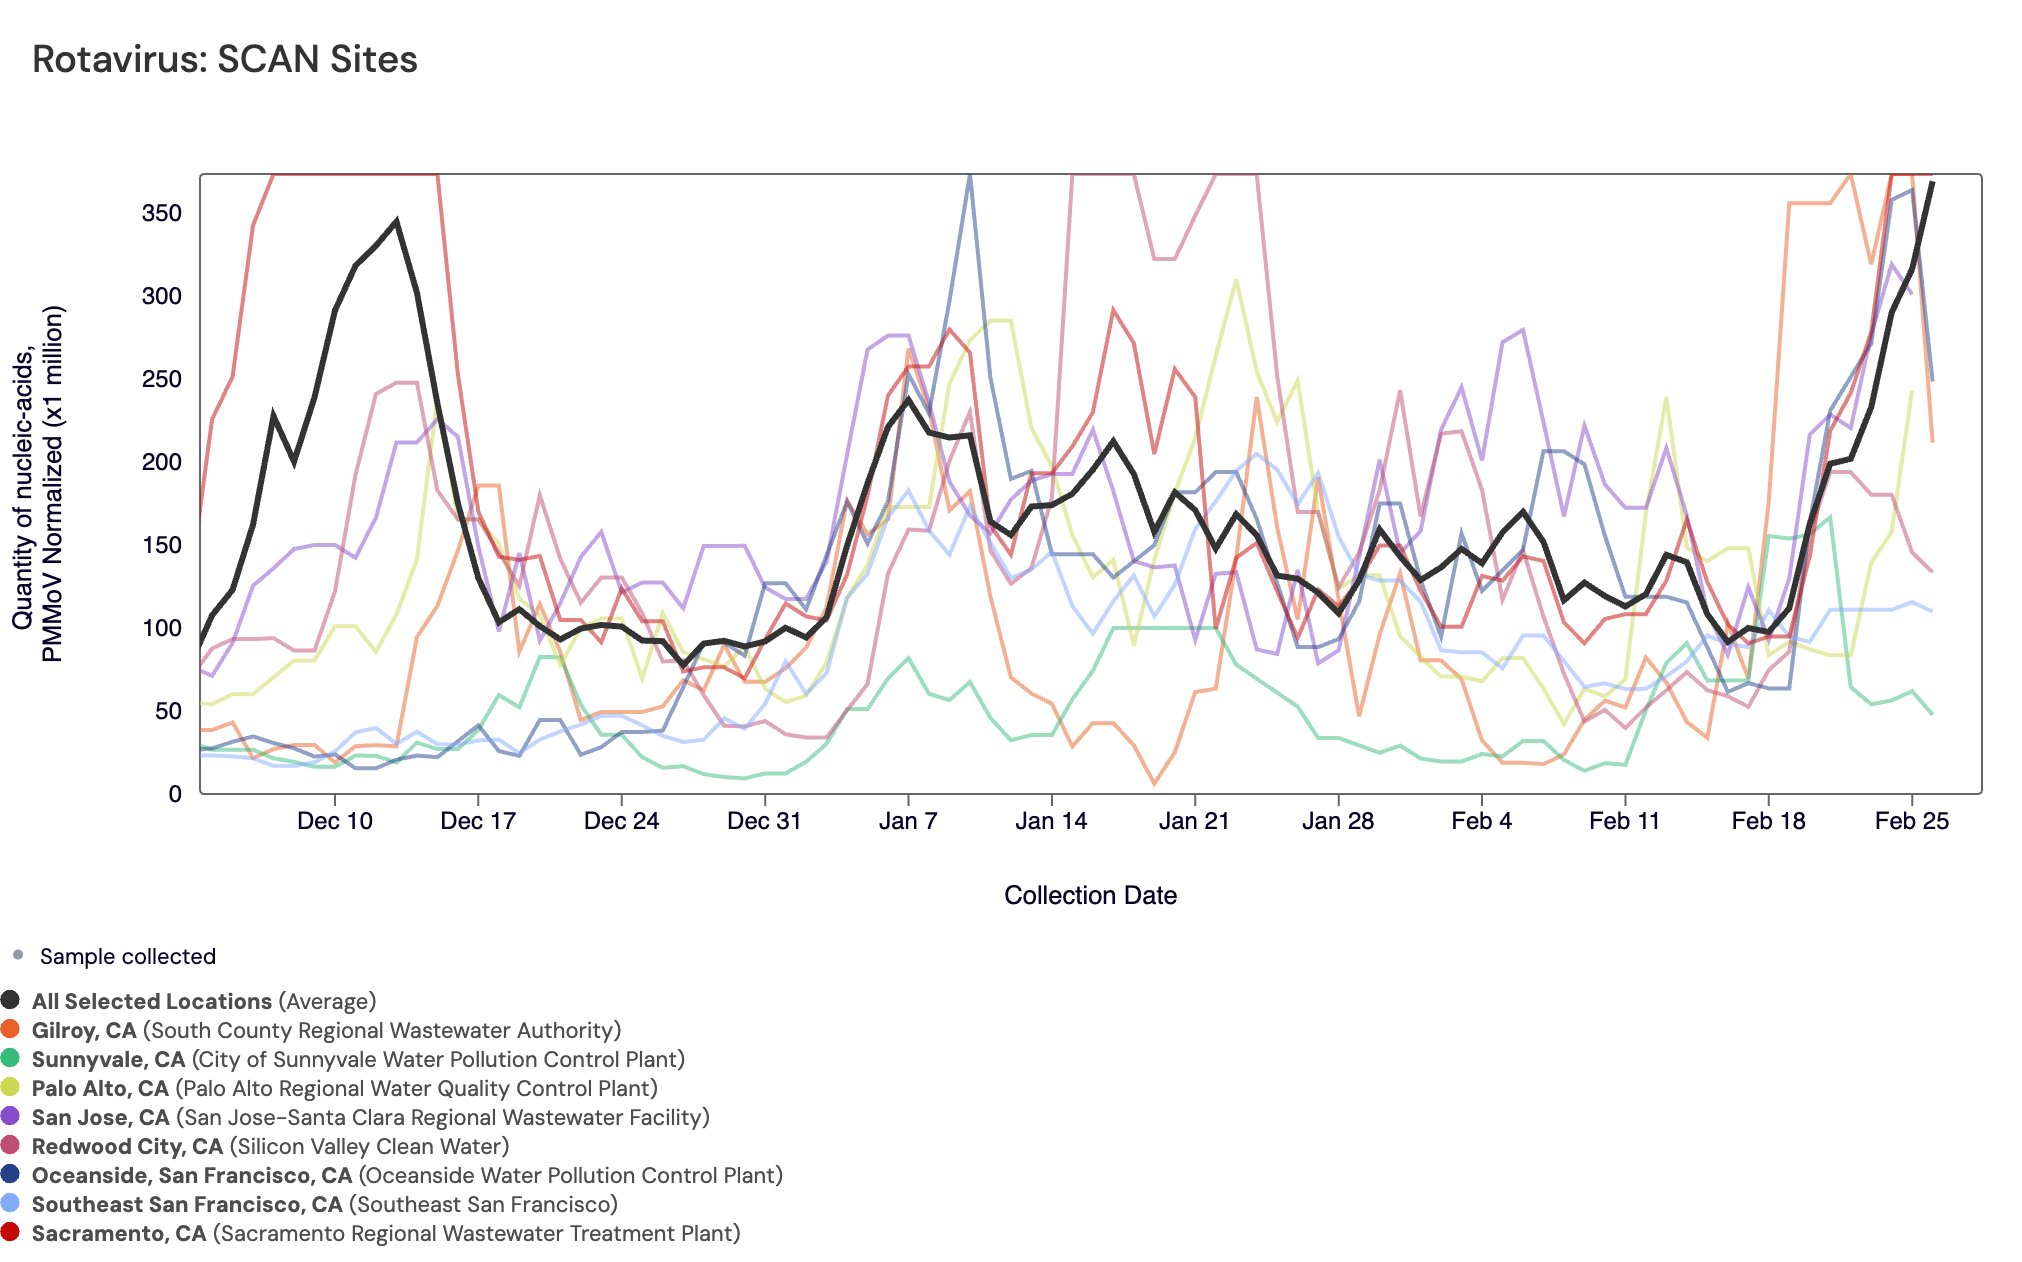Click the Feb 25 x-axis date label
The width and height of the screenshot is (2022, 1262).
1911,821
